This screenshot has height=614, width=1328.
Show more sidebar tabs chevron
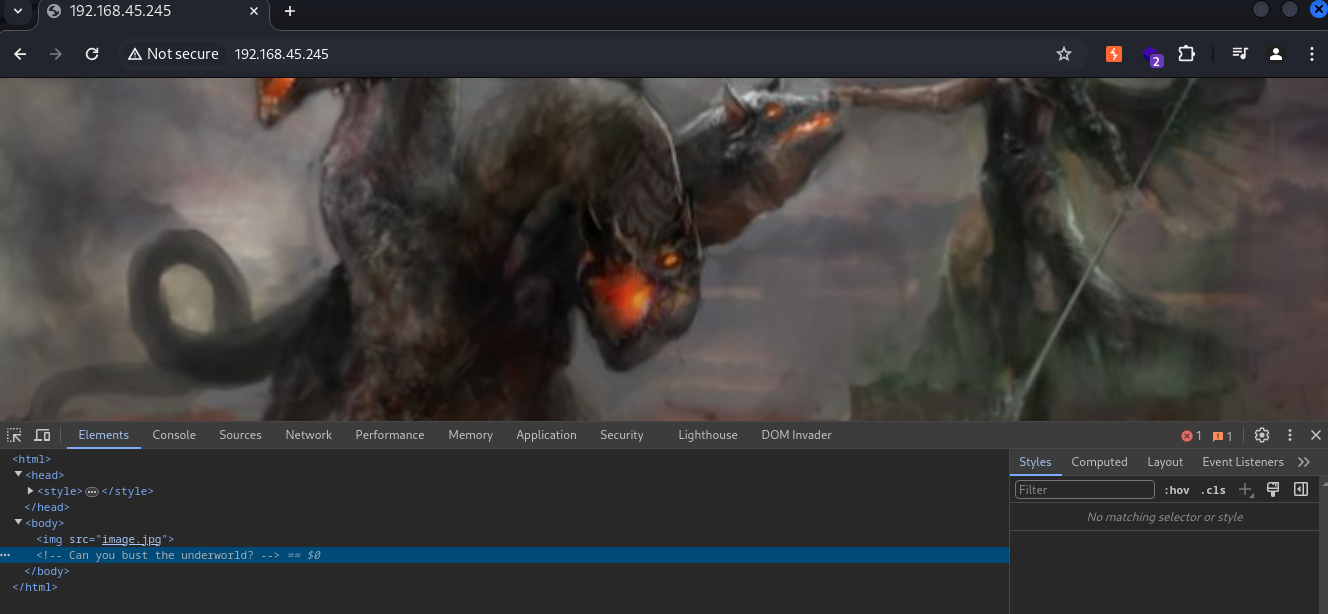point(1303,462)
